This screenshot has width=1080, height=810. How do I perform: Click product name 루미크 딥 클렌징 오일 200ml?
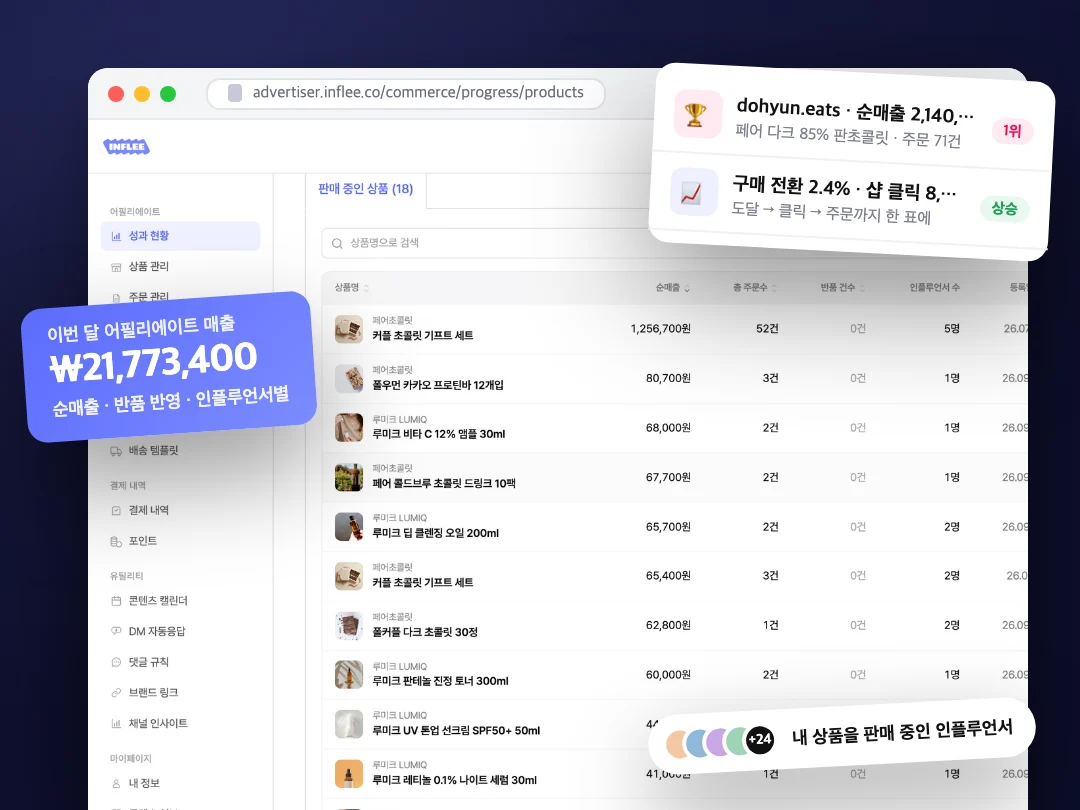pyautogui.click(x=435, y=533)
